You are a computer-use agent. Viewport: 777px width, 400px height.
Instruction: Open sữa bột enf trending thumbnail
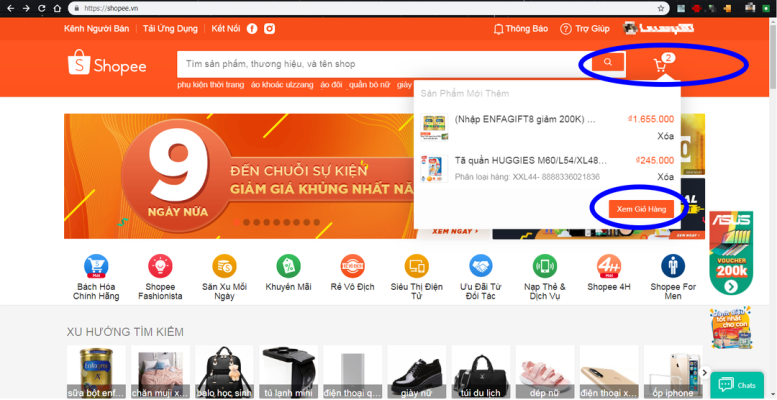pos(96,372)
